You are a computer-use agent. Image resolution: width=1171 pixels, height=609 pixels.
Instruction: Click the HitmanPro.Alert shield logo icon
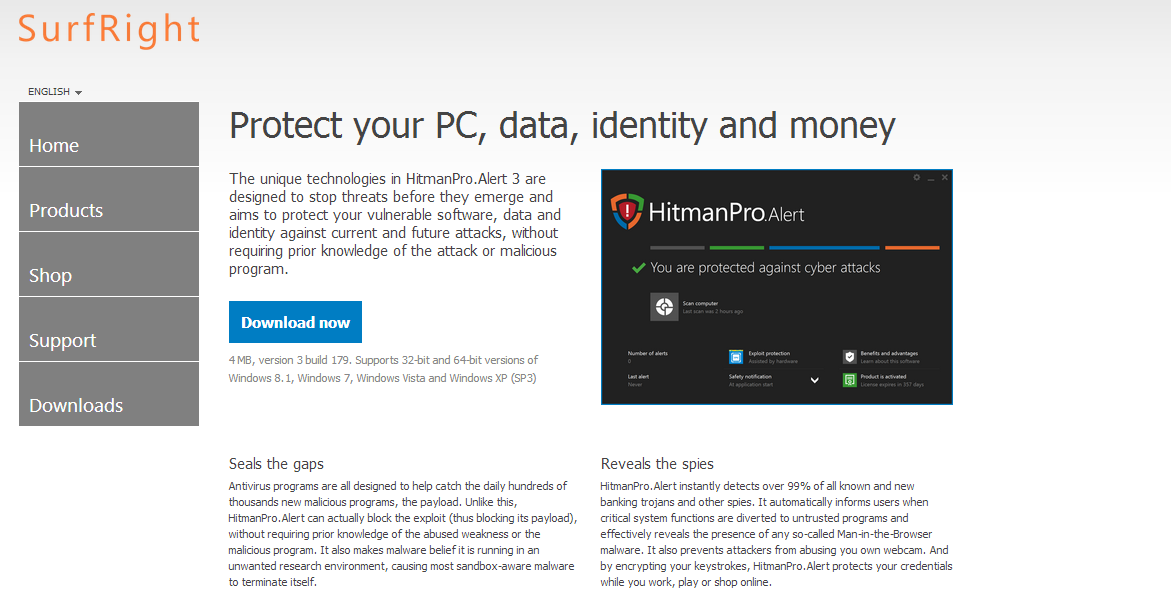[x=627, y=211]
